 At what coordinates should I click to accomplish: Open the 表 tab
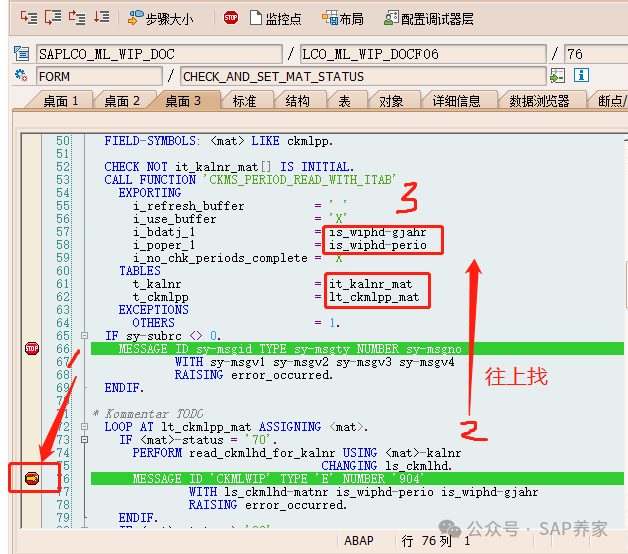[x=345, y=101]
